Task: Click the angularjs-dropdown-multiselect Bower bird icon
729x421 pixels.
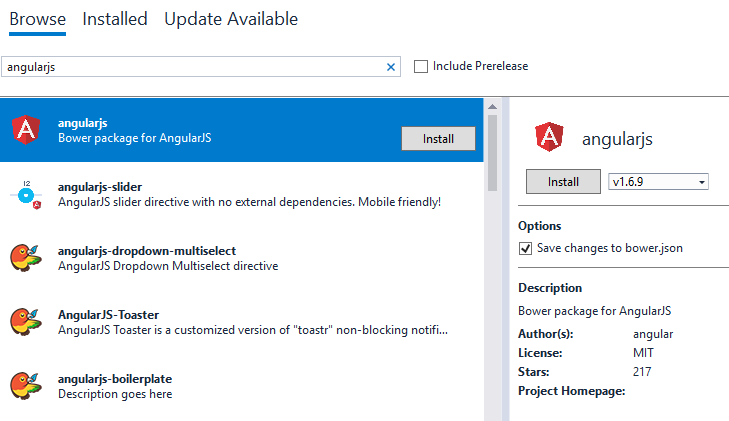Action: [25, 257]
